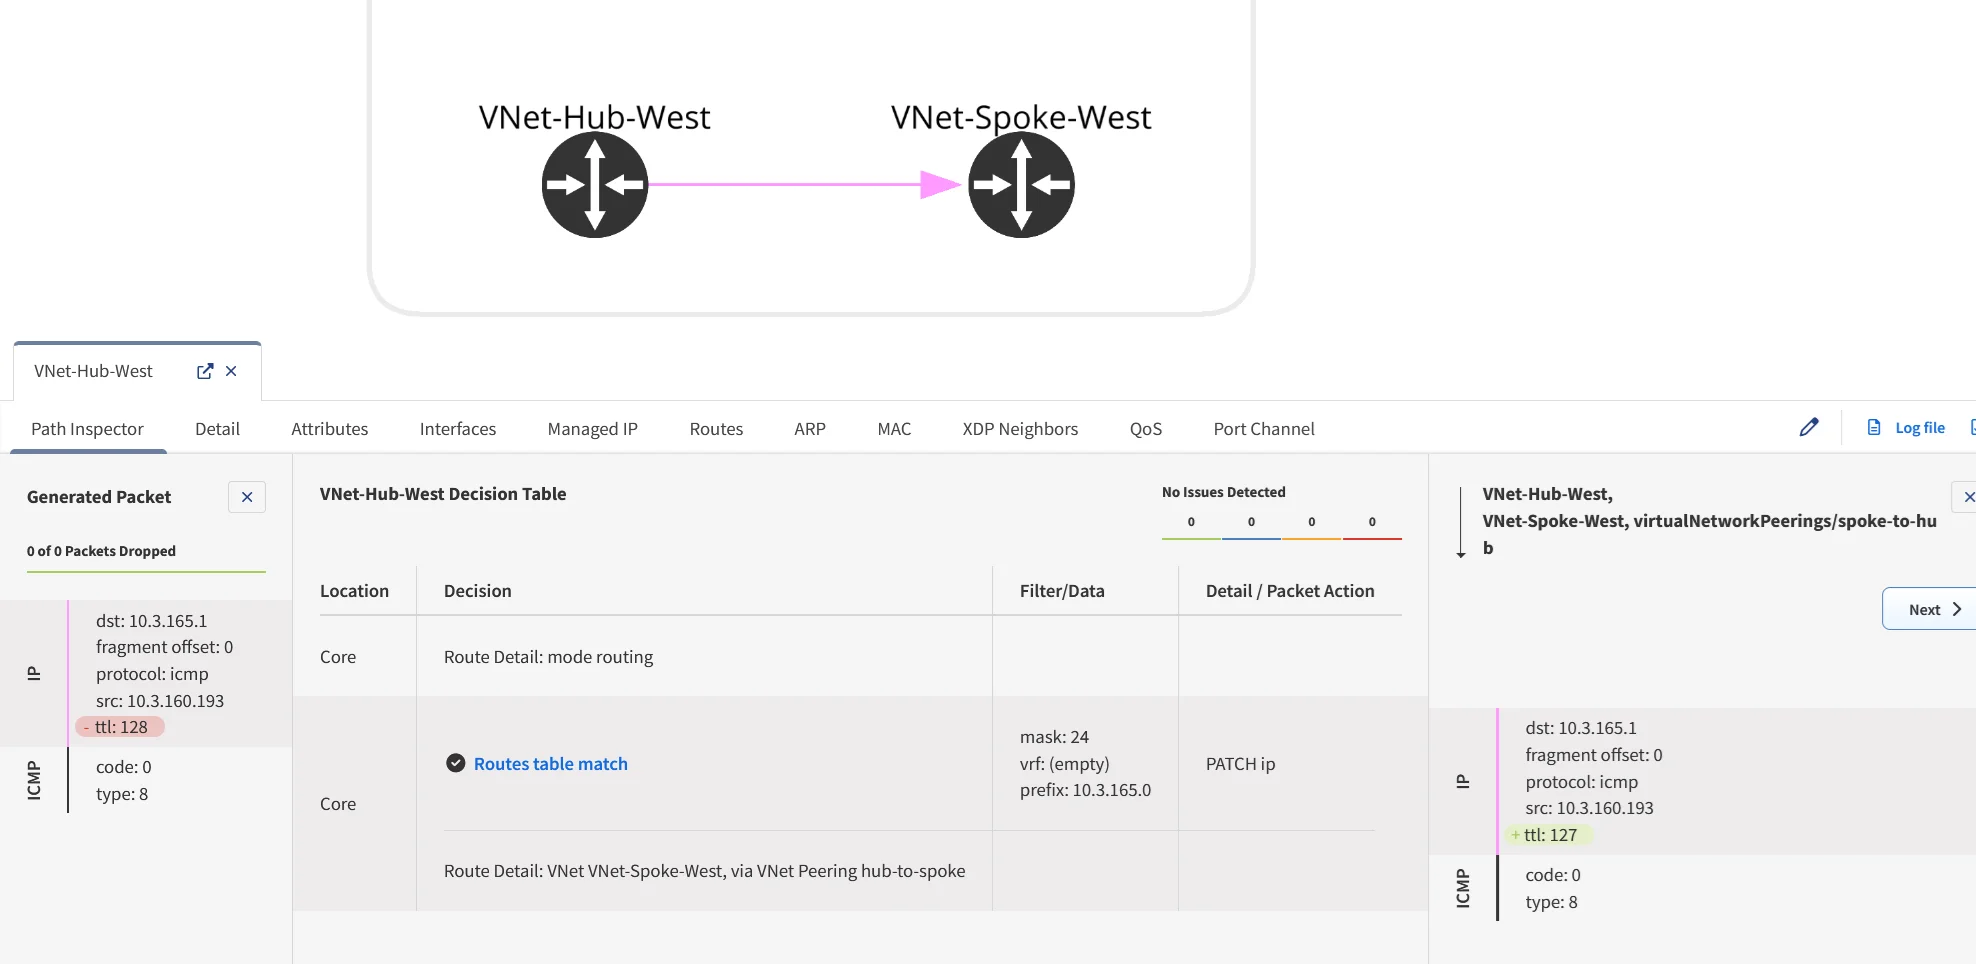Click the checkmark icon beside Routes table match
The width and height of the screenshot is (1976, 964).
[x=456, y=763]
